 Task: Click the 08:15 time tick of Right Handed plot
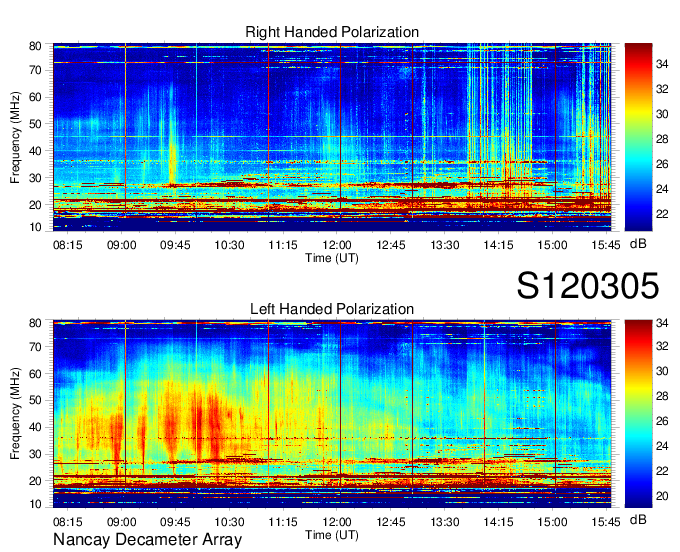coord(68,245)
